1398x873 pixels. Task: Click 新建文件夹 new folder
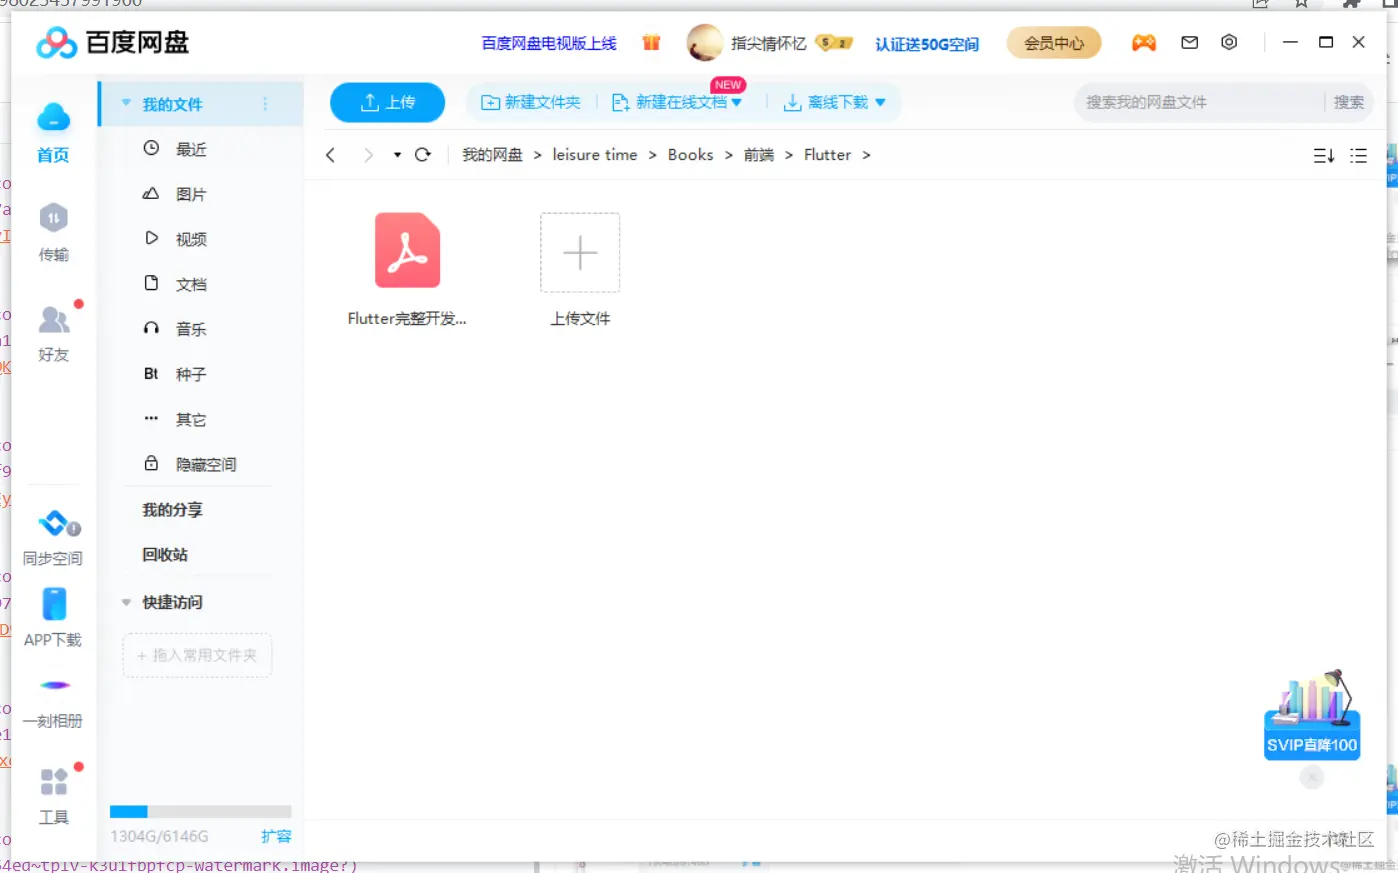click(x=531, y=102)
